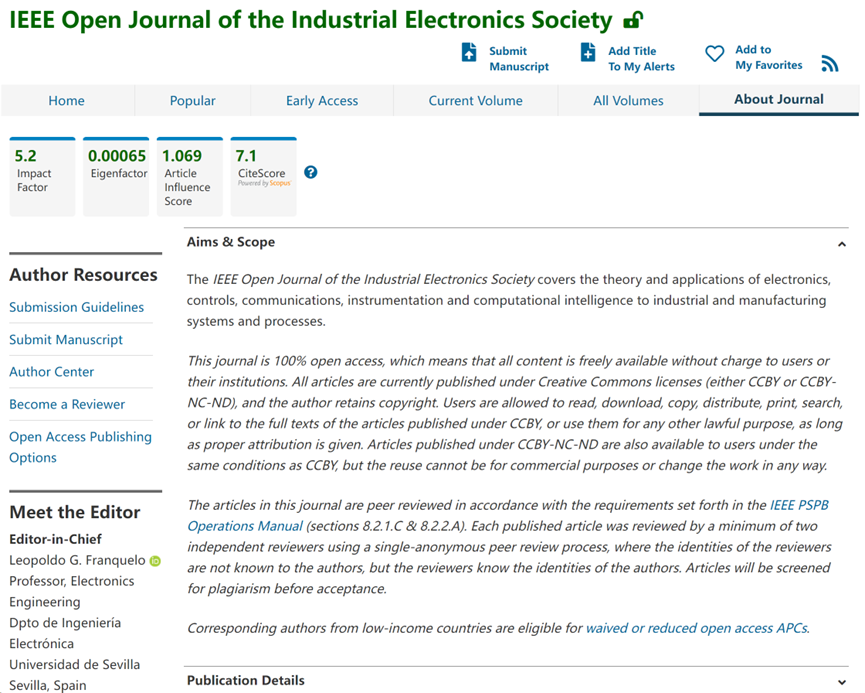Open the editor's ORCID profile icon

tap(155, 561)
